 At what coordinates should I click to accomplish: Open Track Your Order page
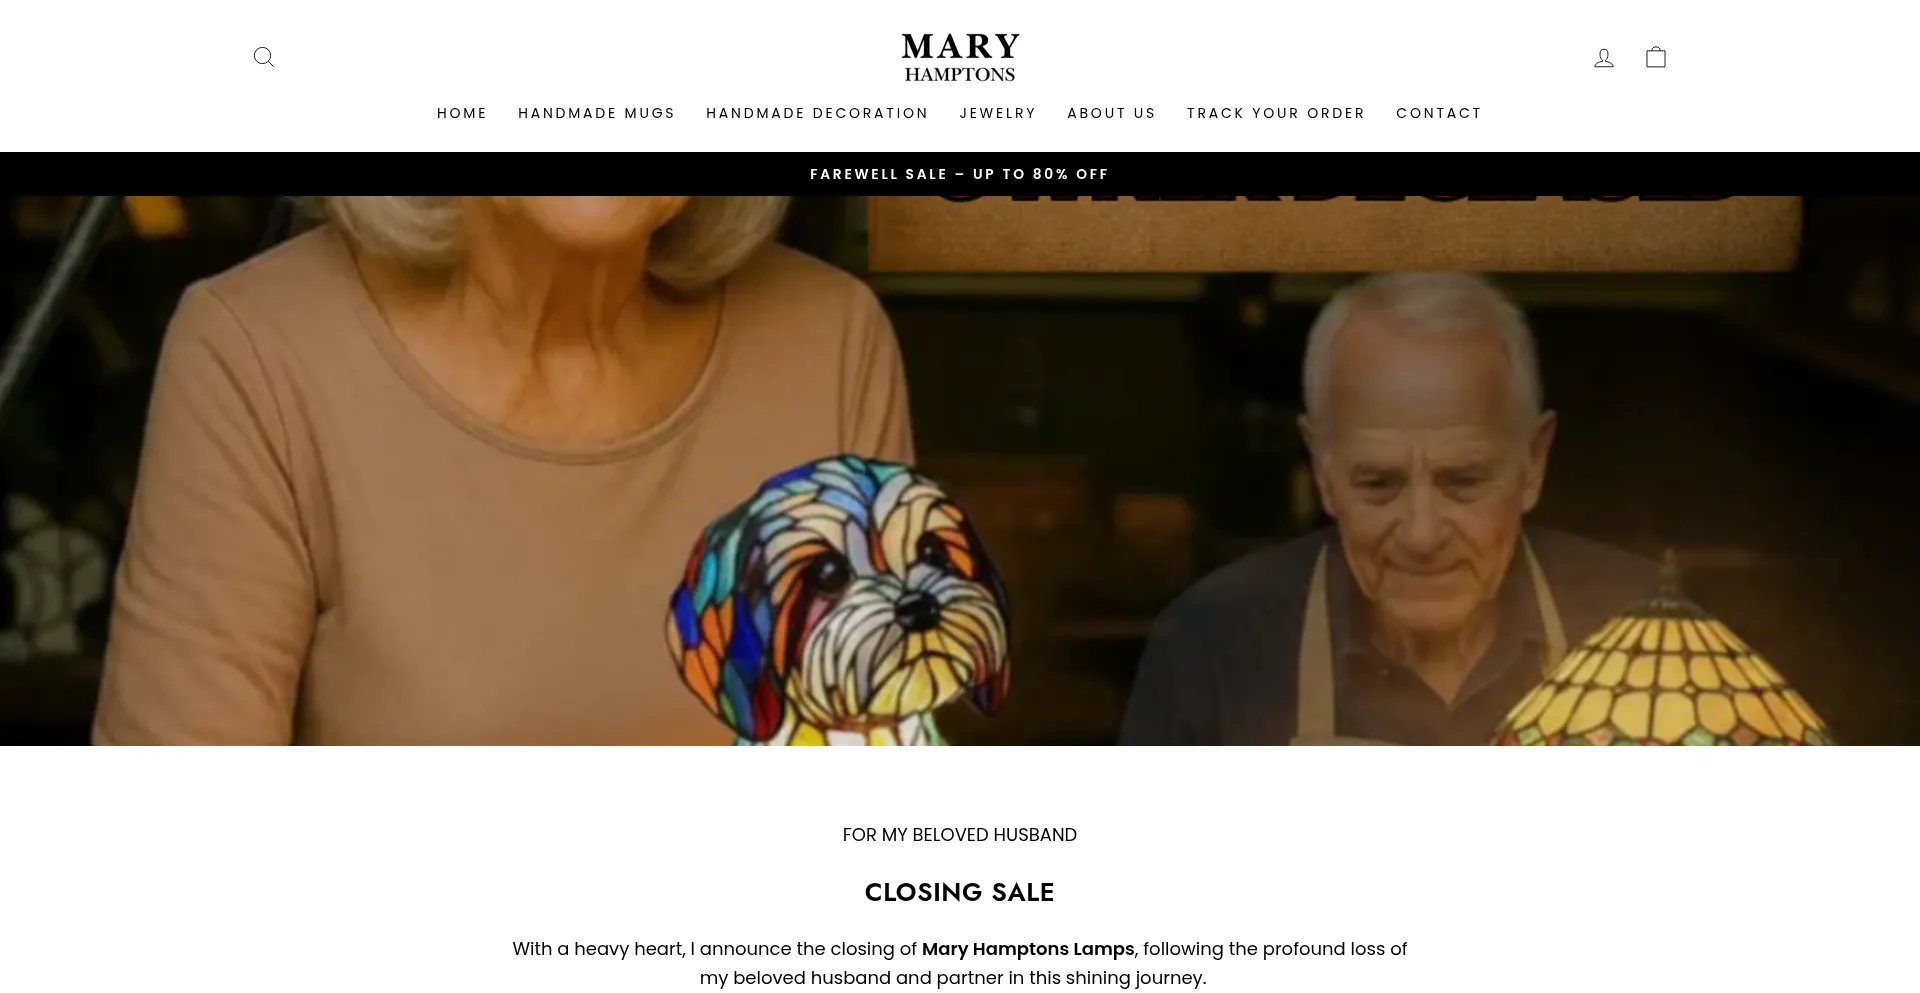click(1276, 113)
